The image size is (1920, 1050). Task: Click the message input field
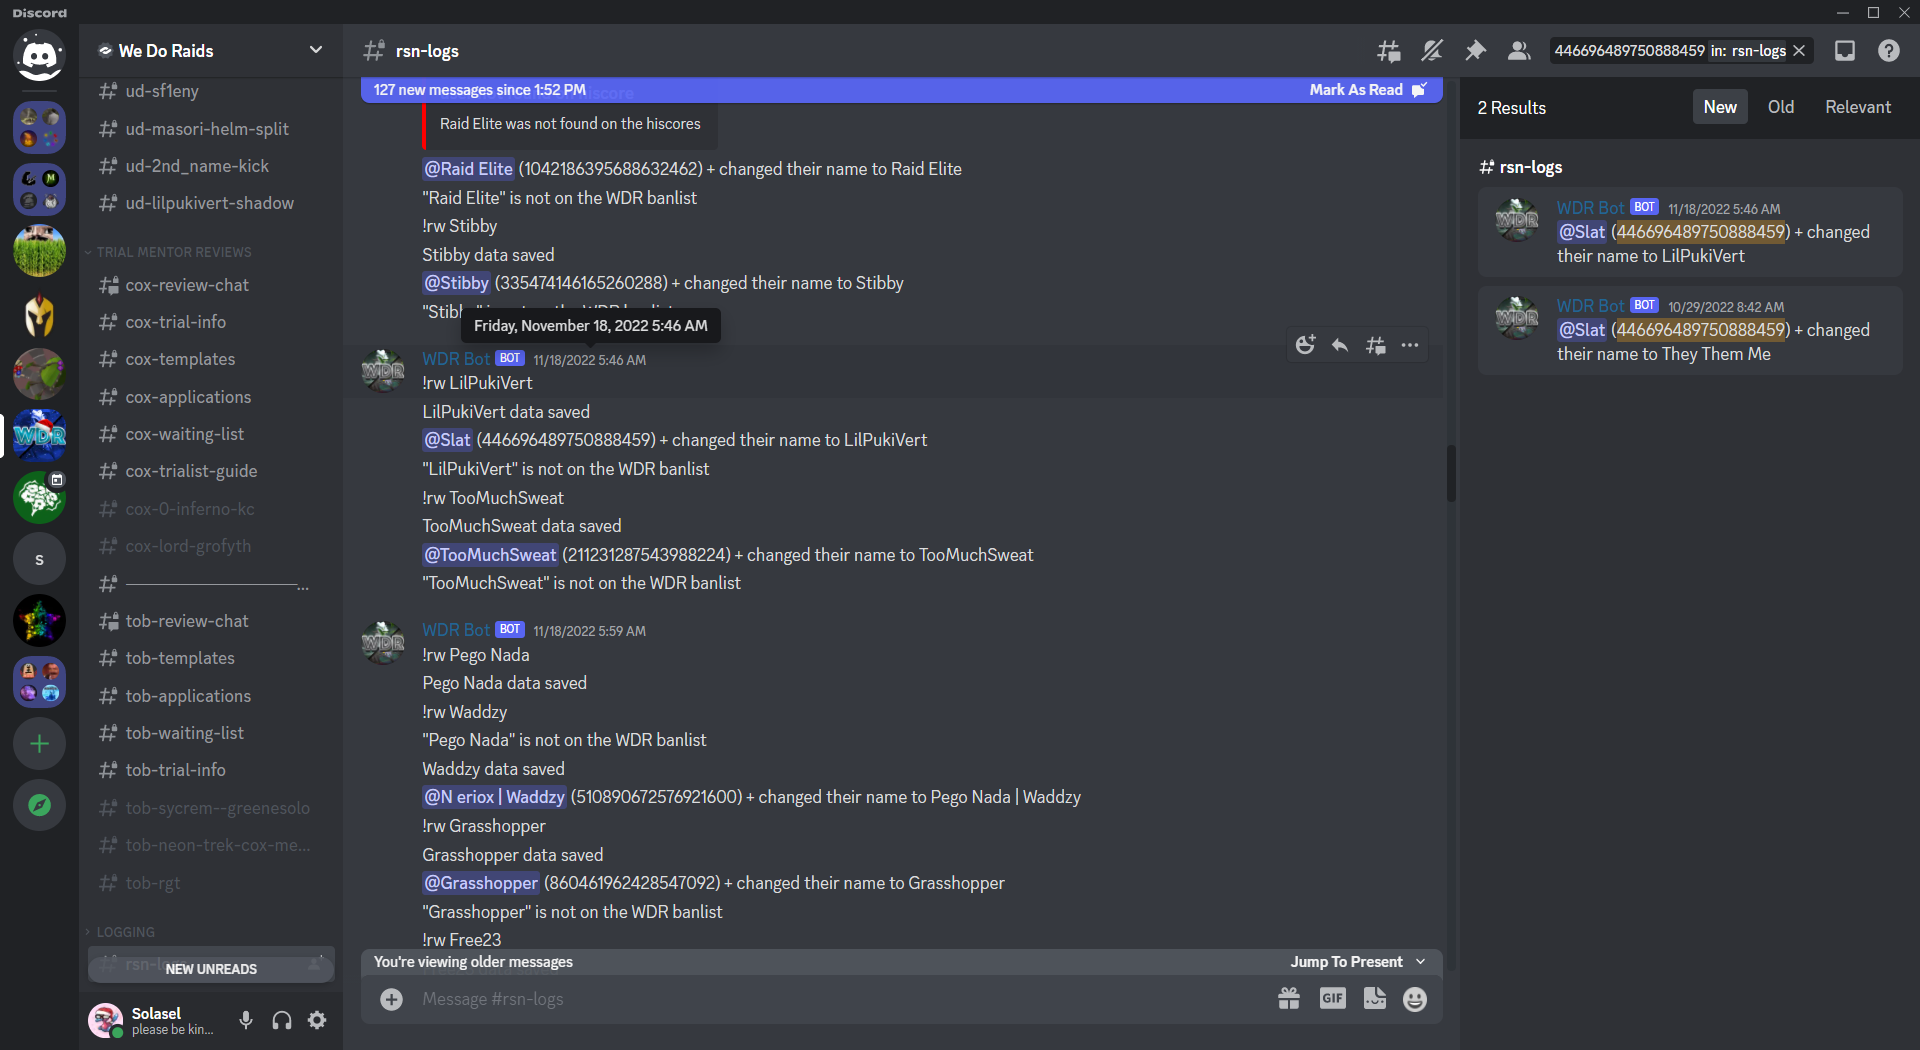(x=840, y=999)
